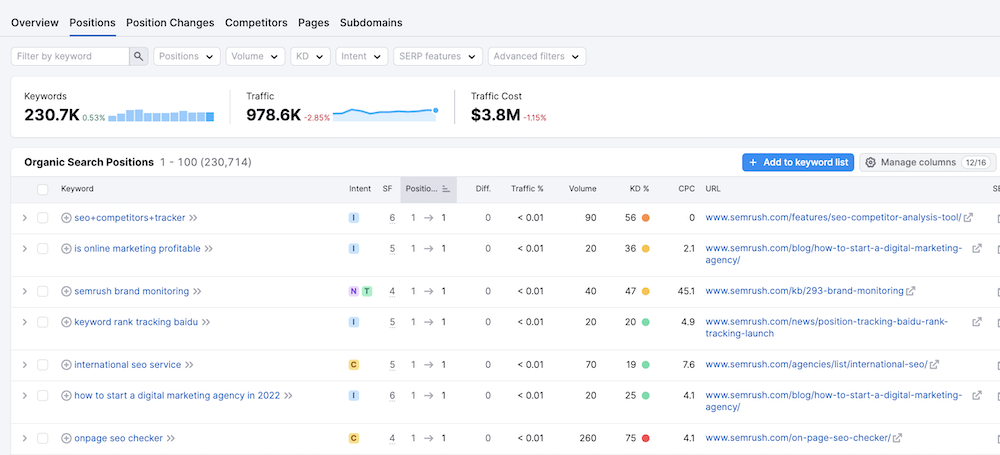This screenshot has height=455, width=1000.
Task: Switch to the Overview tab
Action: point(35,22)
